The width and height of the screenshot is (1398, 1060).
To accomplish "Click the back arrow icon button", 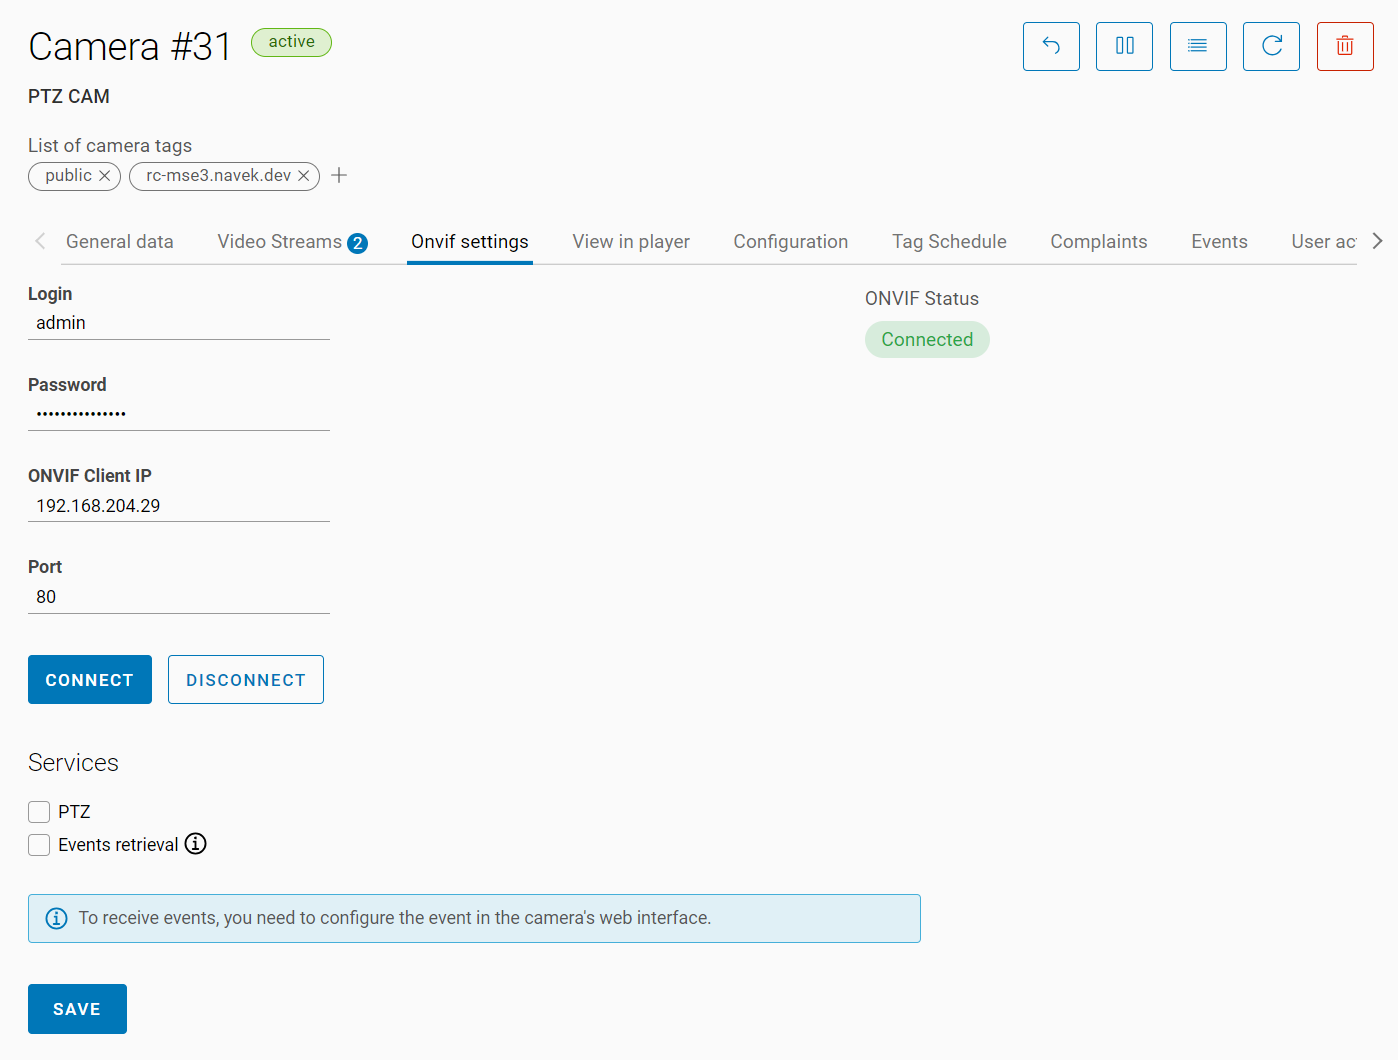I will [x=1051, y=46].
